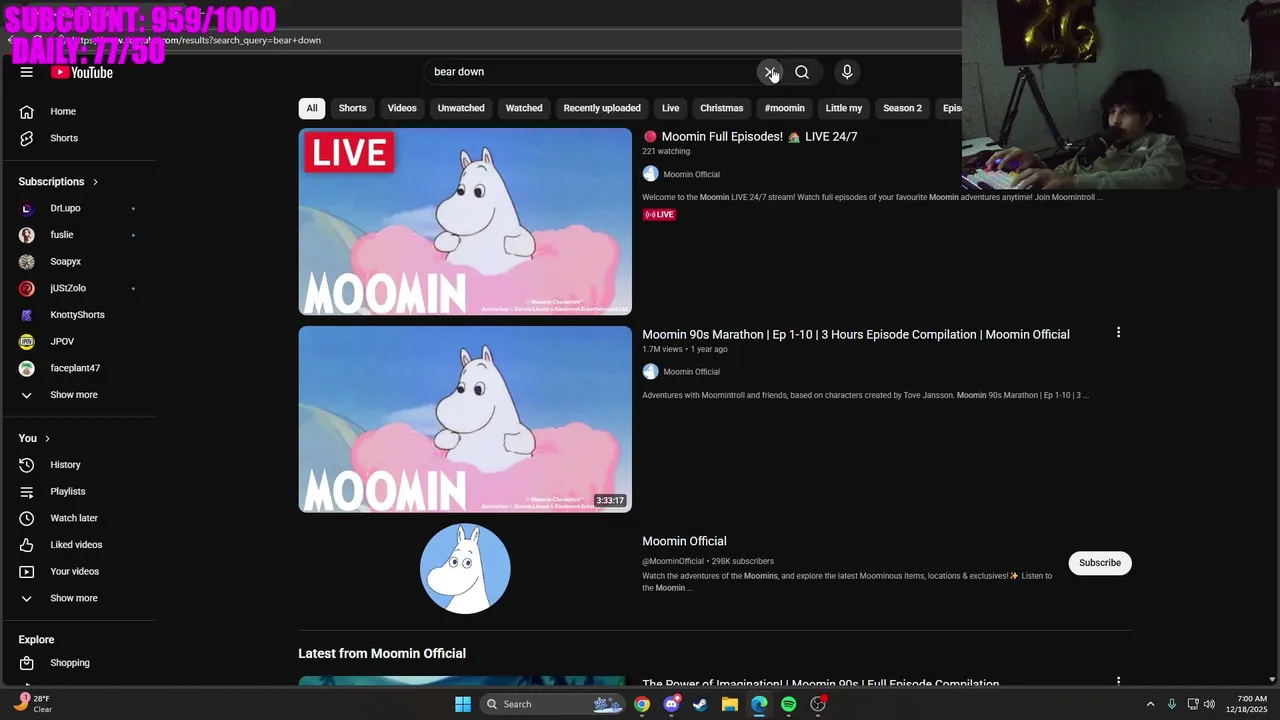Open the Moomin 90s Marathon thumbnail
1280x720 pixels.
(465, 419)
